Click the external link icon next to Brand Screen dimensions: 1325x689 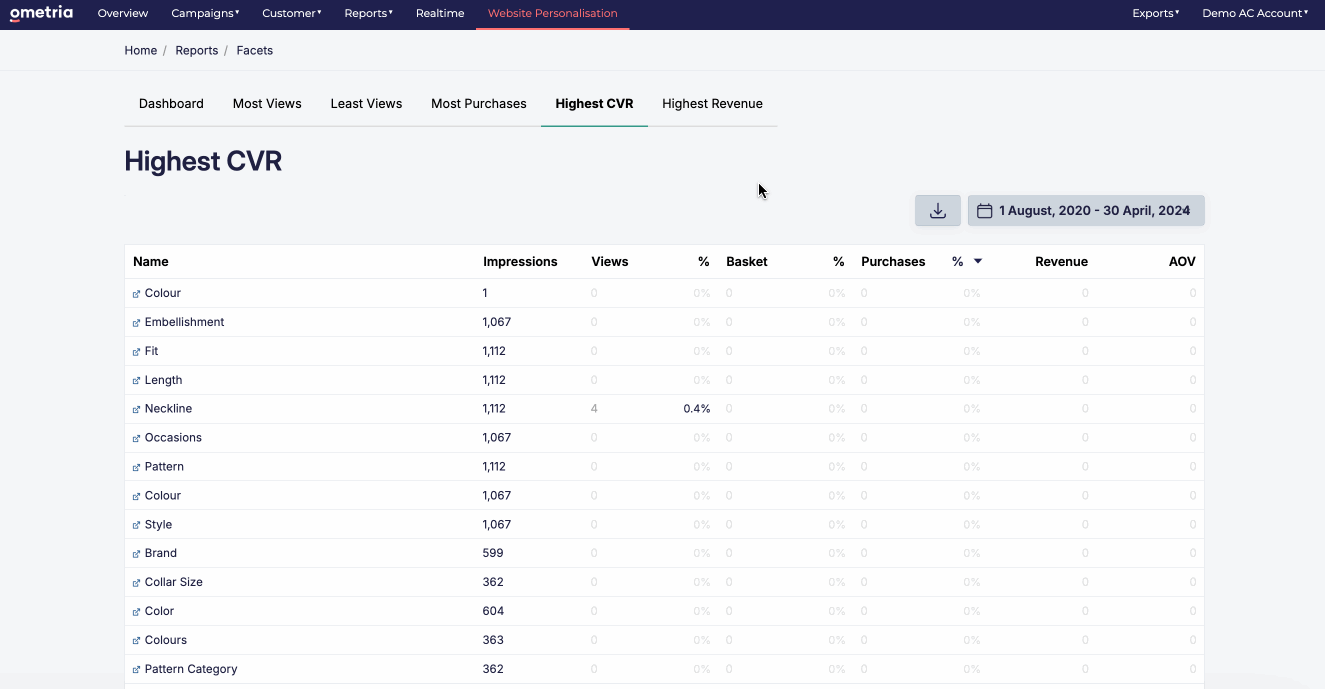tap(137, 554)
